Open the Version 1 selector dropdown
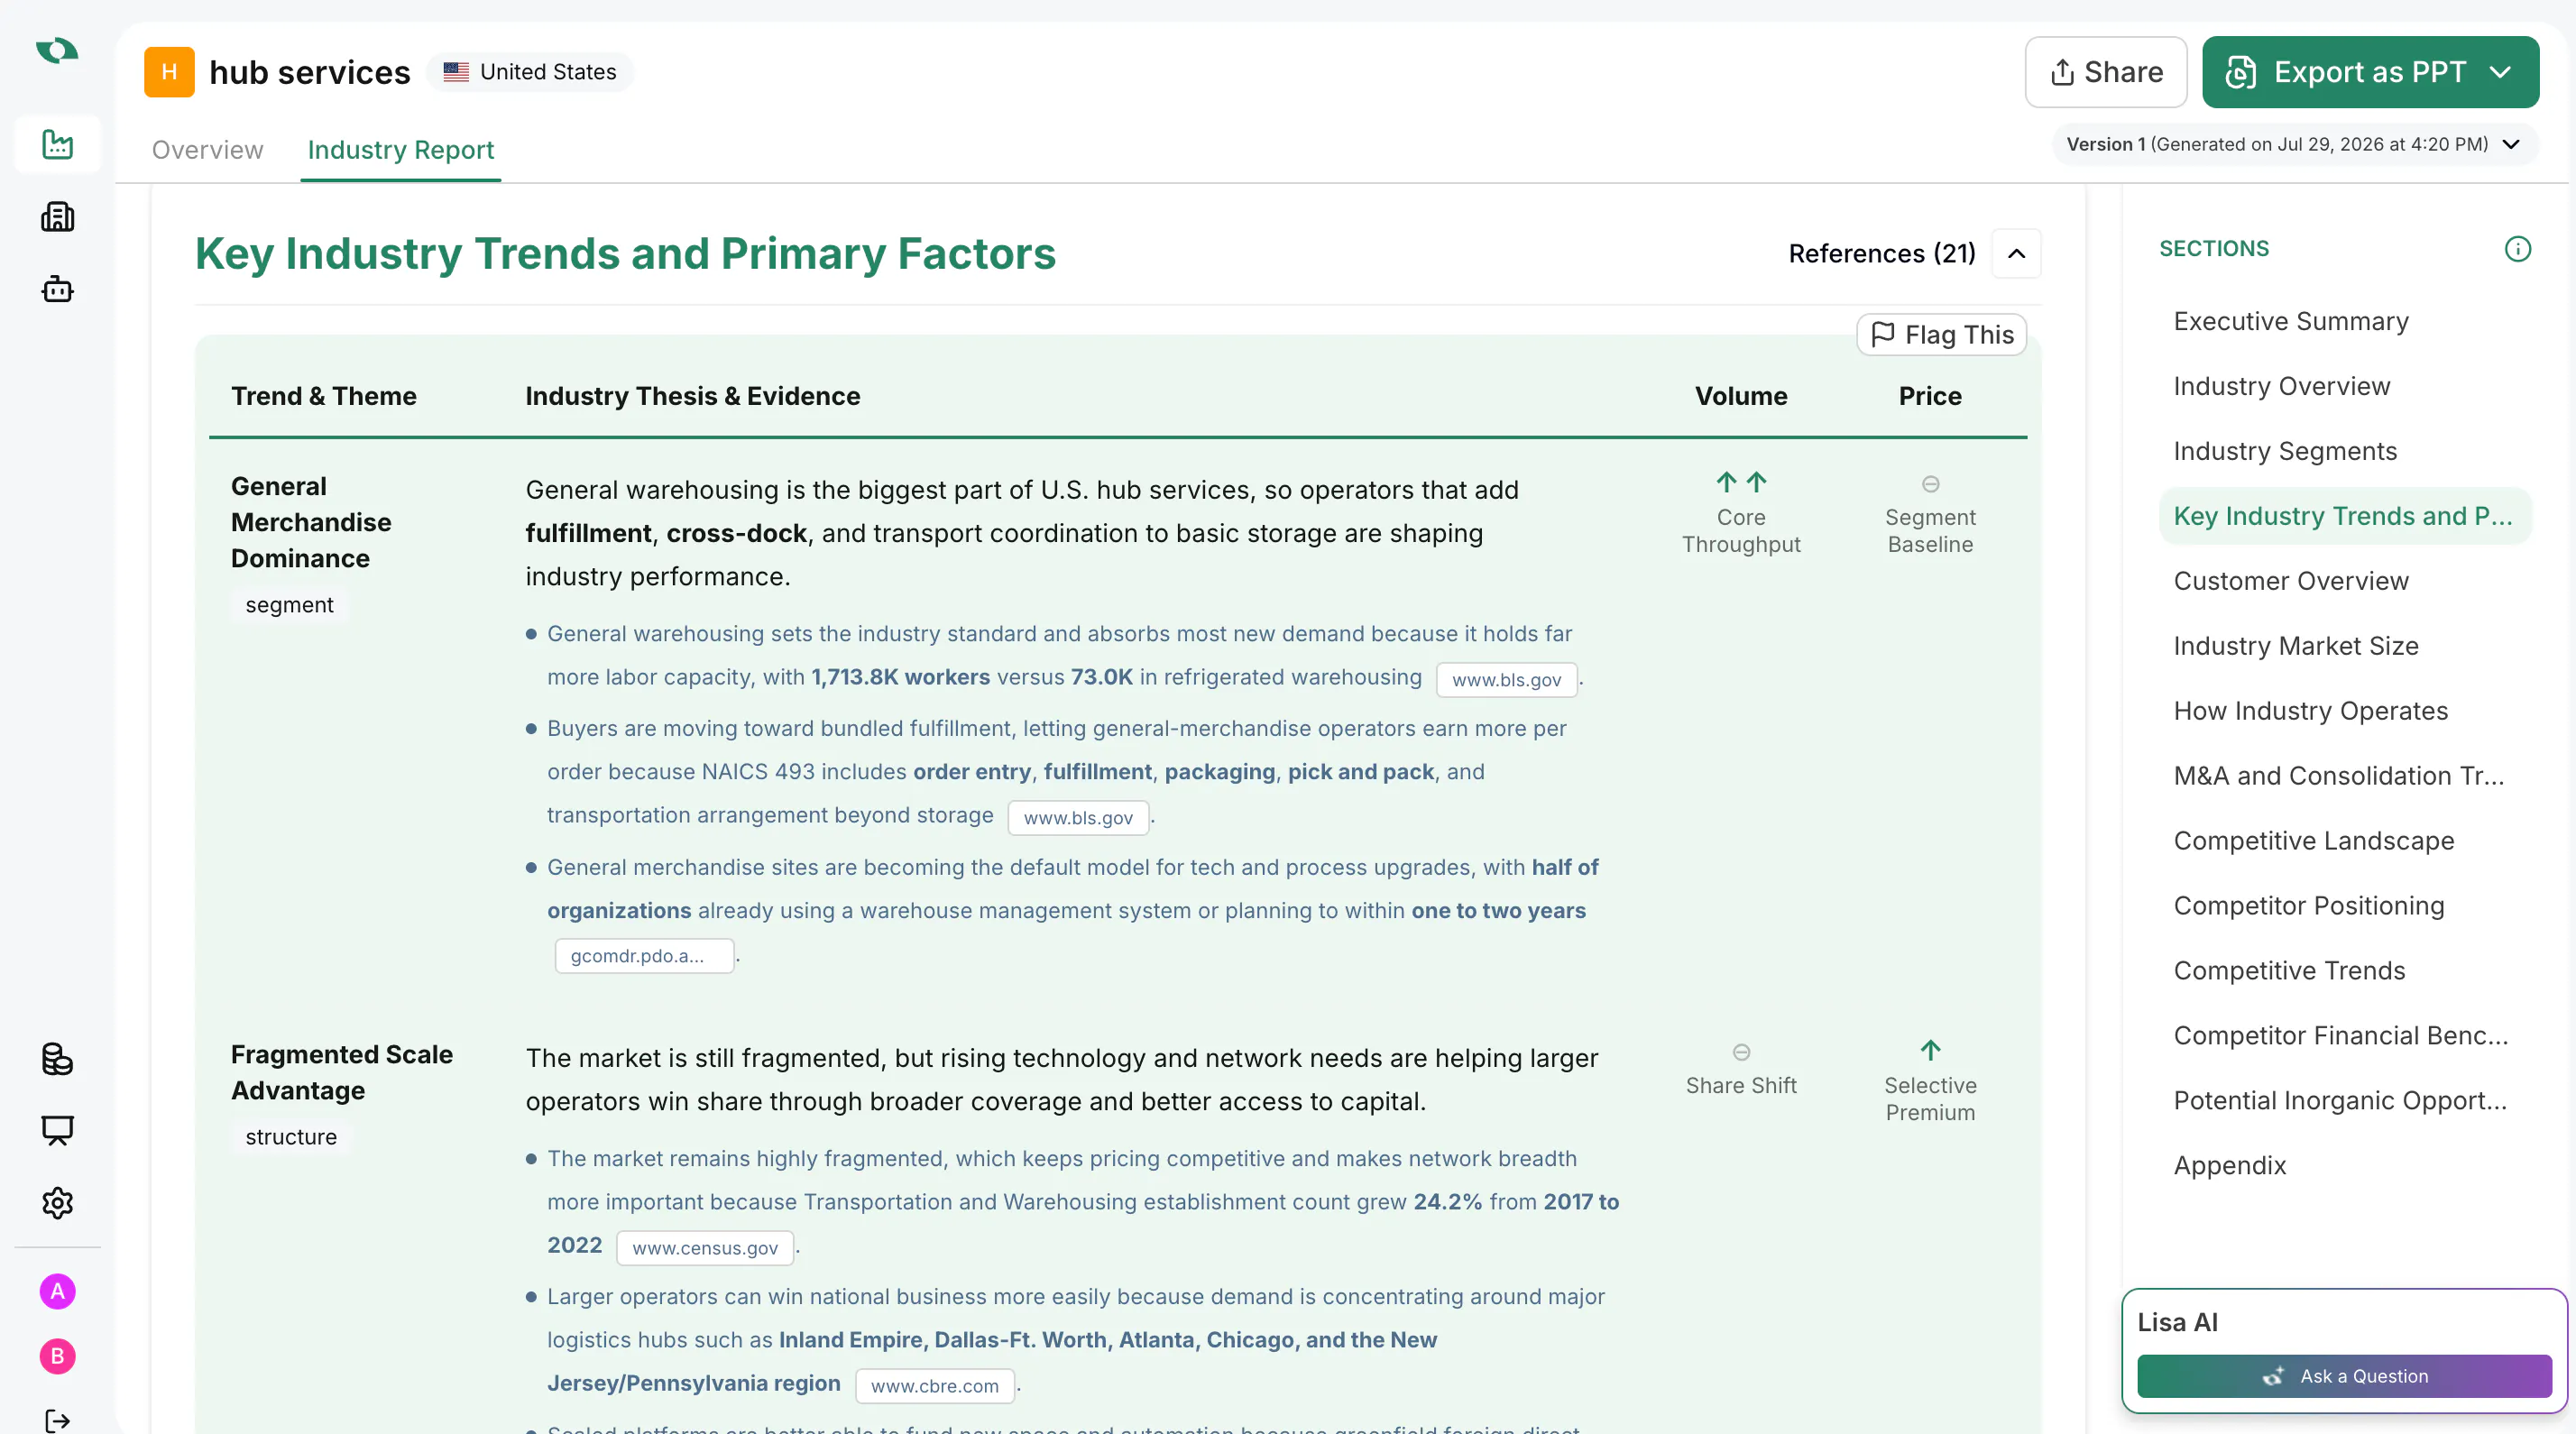 2294,144
